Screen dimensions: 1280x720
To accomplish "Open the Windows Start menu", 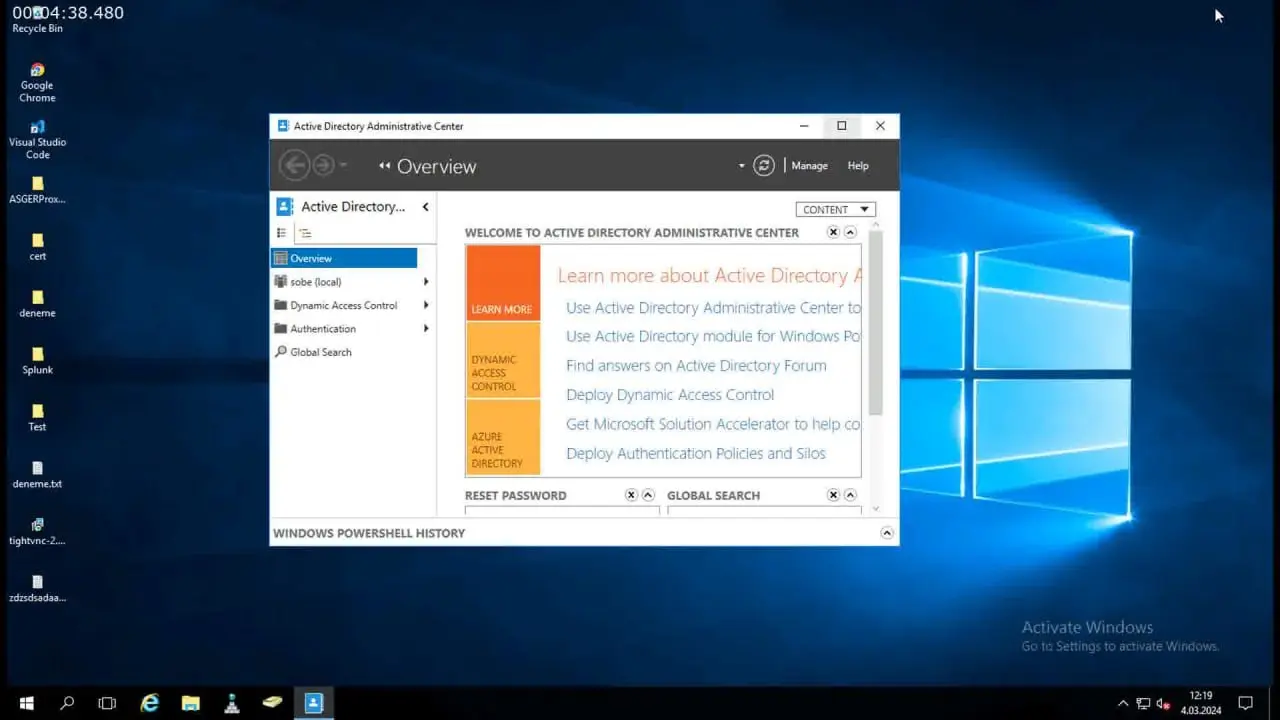I will tap(26, 703).
